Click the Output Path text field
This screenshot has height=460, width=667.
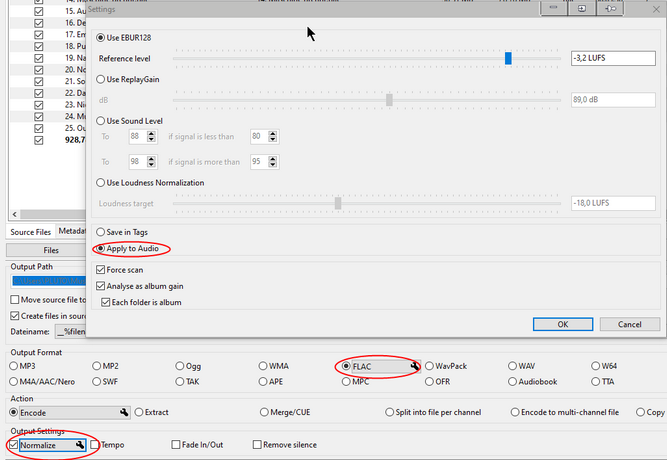(48, 281)
